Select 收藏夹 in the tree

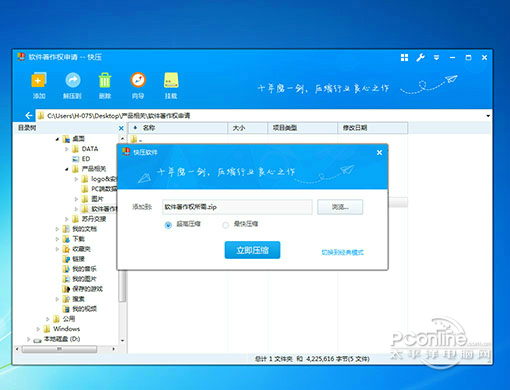click(x=82, y=249)
